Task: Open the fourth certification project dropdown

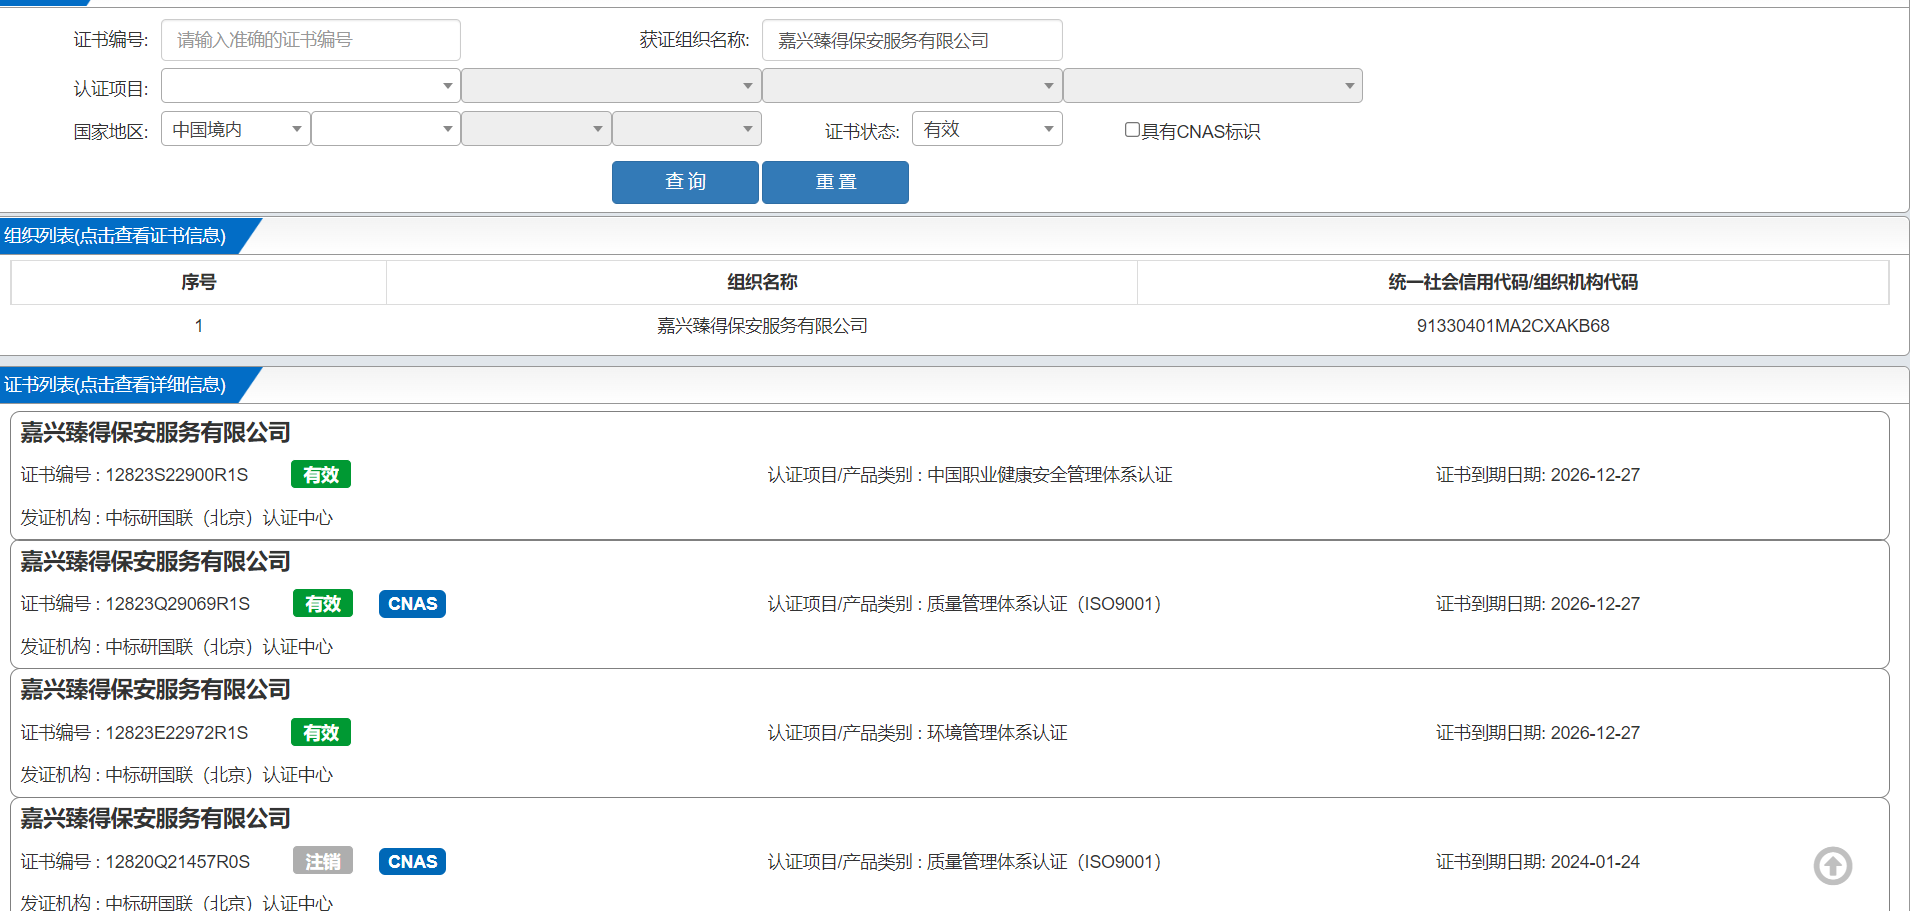Action: (x=1213, y=86)
